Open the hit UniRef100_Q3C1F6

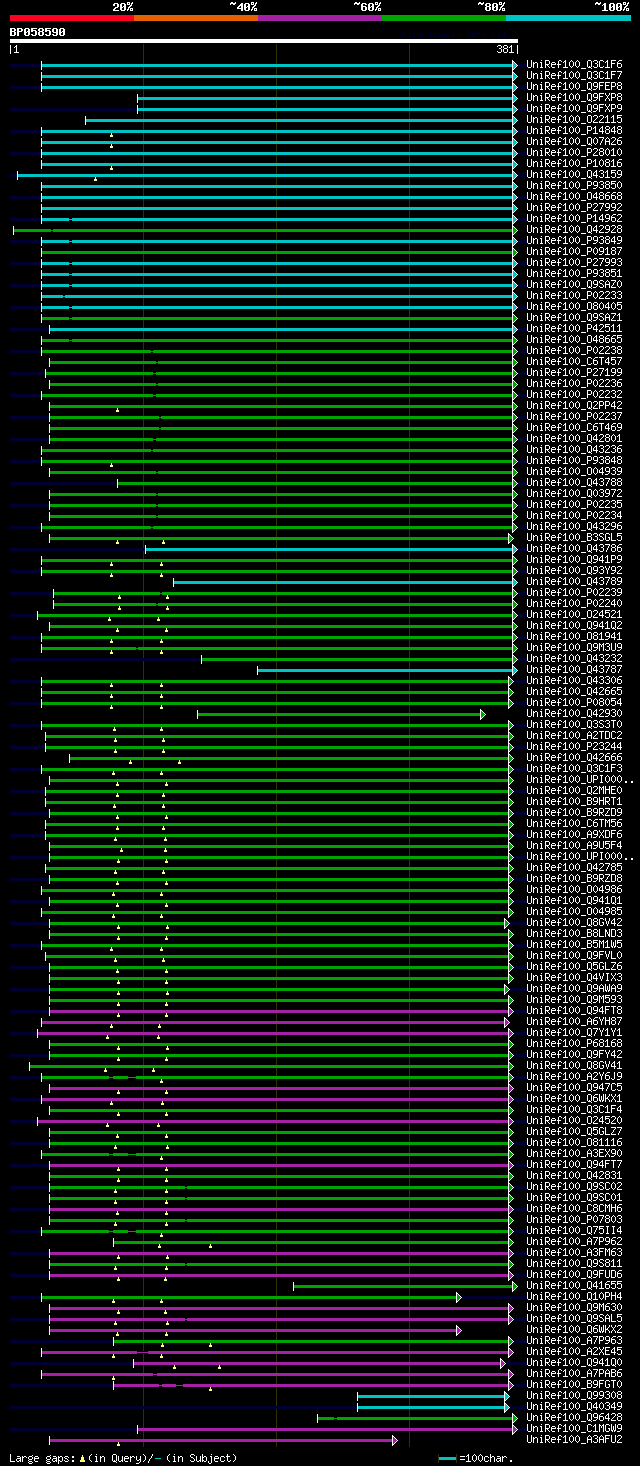tap(574, 65)
